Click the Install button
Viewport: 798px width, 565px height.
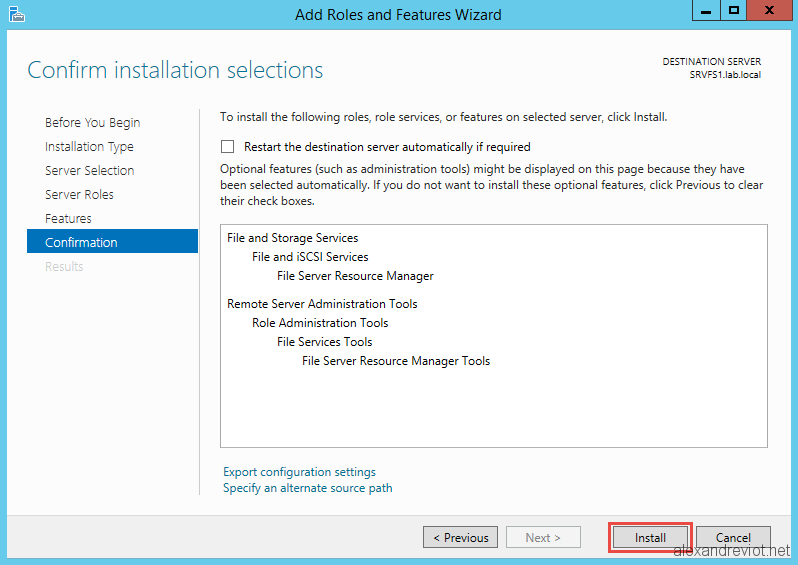[x=650, y=538]
